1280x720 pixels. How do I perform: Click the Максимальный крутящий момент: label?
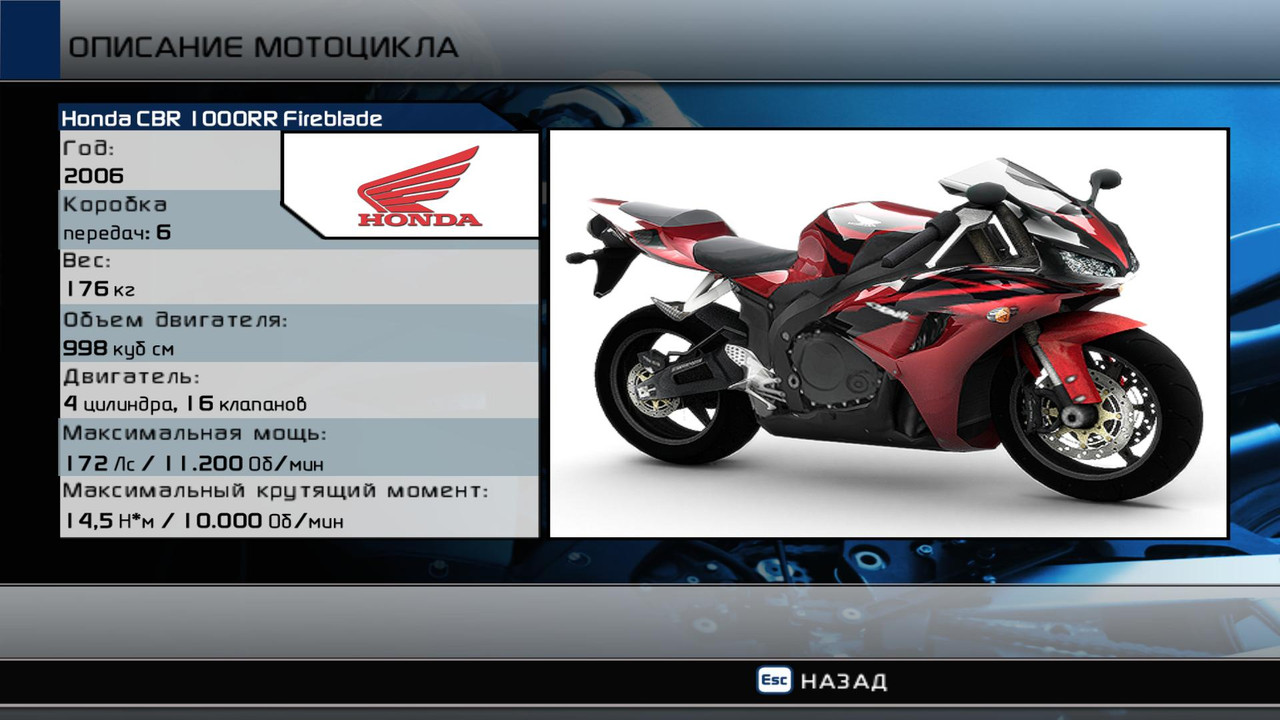point(275,491)
